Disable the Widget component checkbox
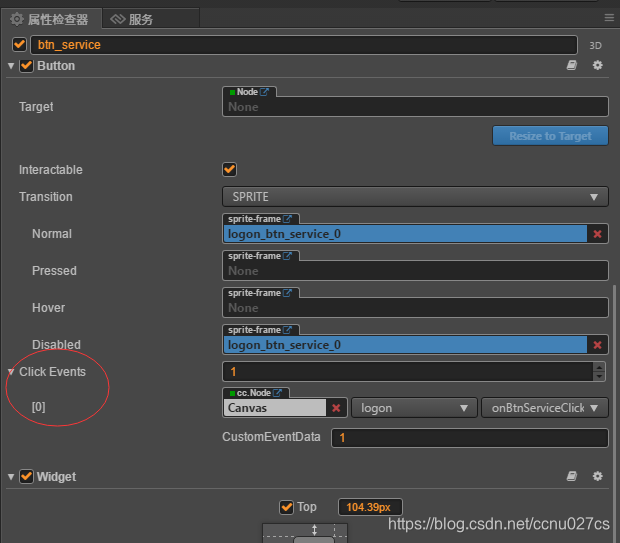Viewport: 620px width, 543px height. (26, 476)
